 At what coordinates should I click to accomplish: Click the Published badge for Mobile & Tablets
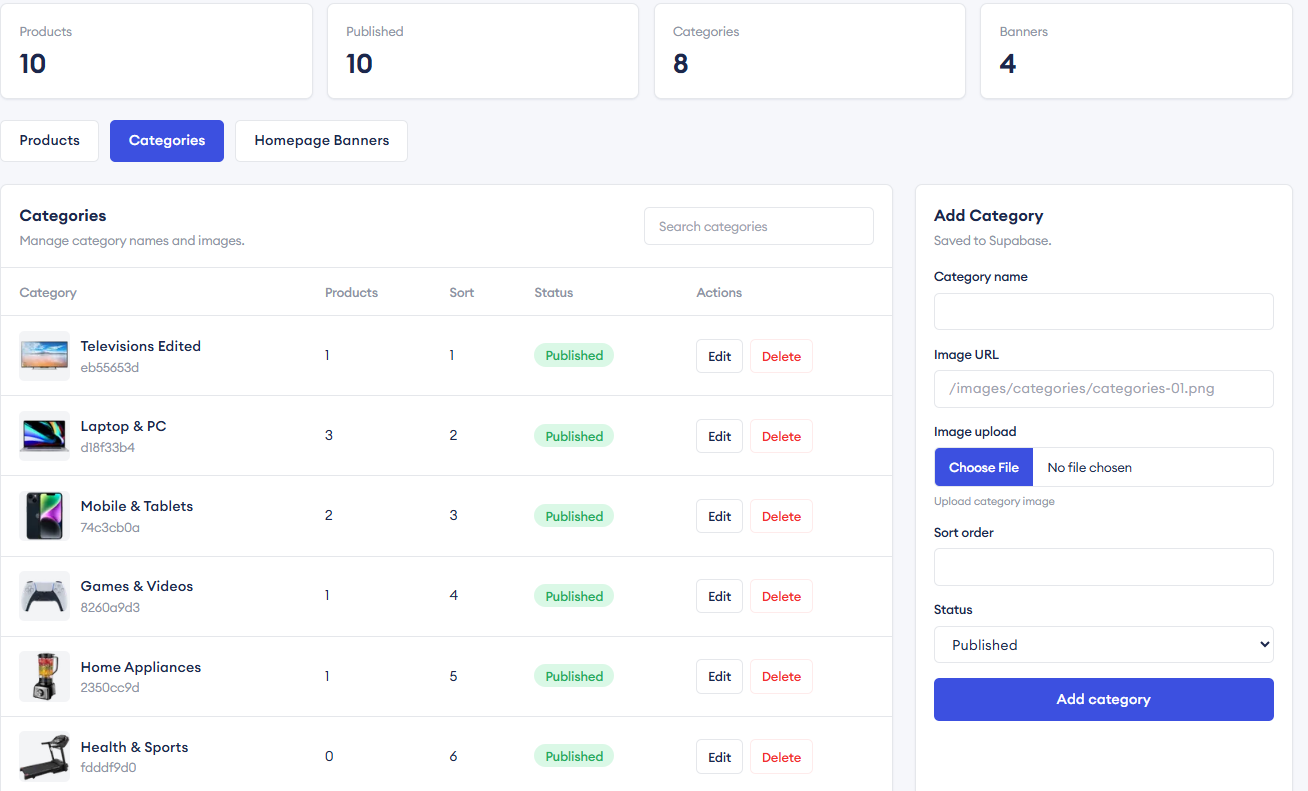(x=574, y=516)
